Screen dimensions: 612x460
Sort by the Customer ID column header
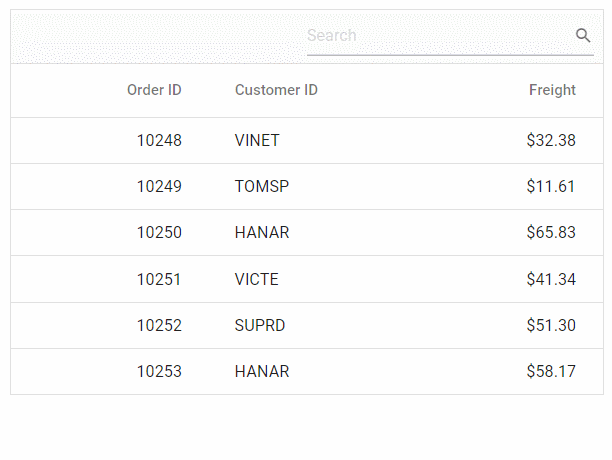(x=276, y=90)
